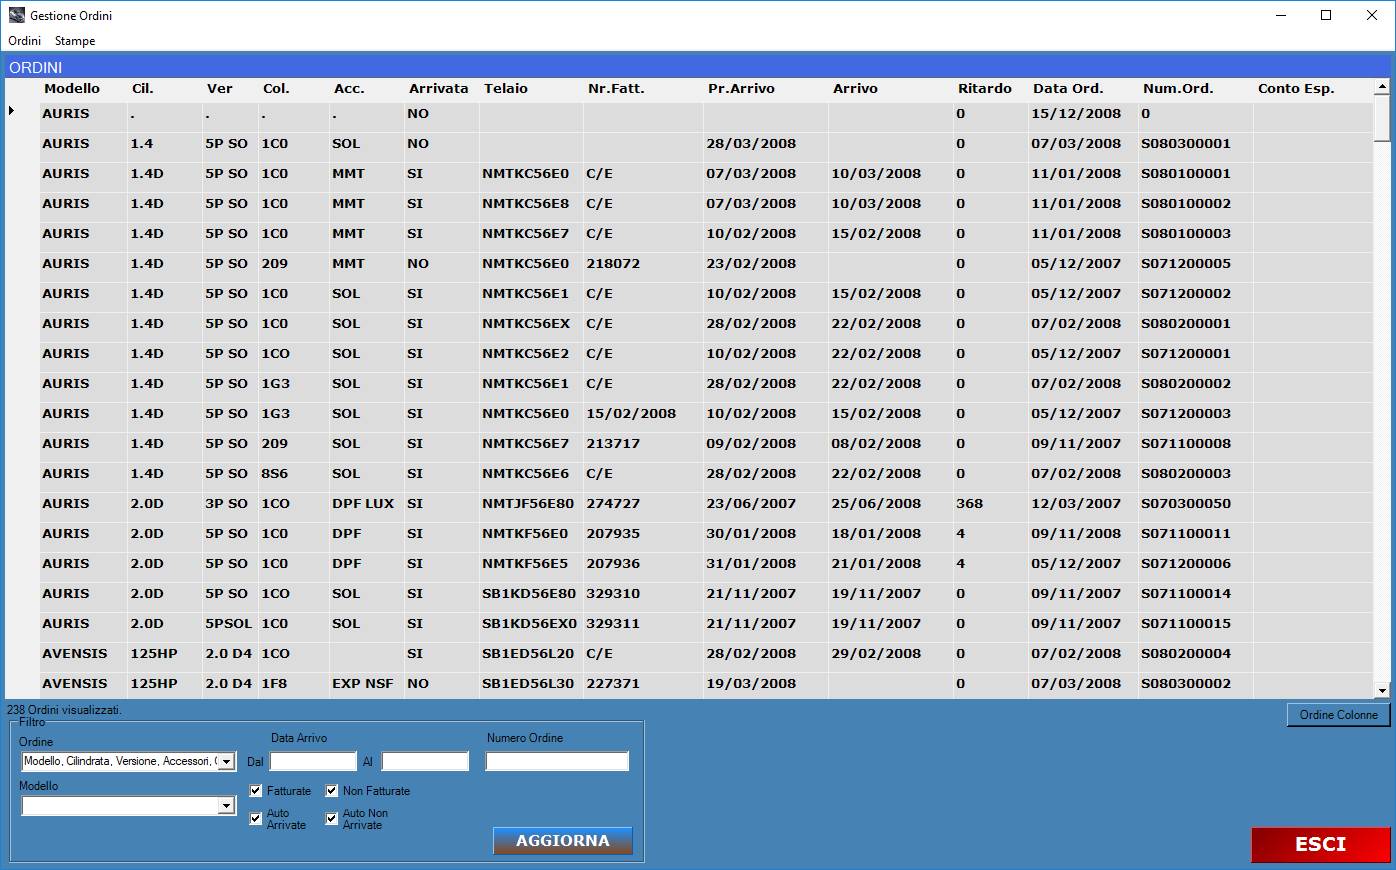
Task: Toggle the Non Fatturate checkbox
Action: [332, 791]
